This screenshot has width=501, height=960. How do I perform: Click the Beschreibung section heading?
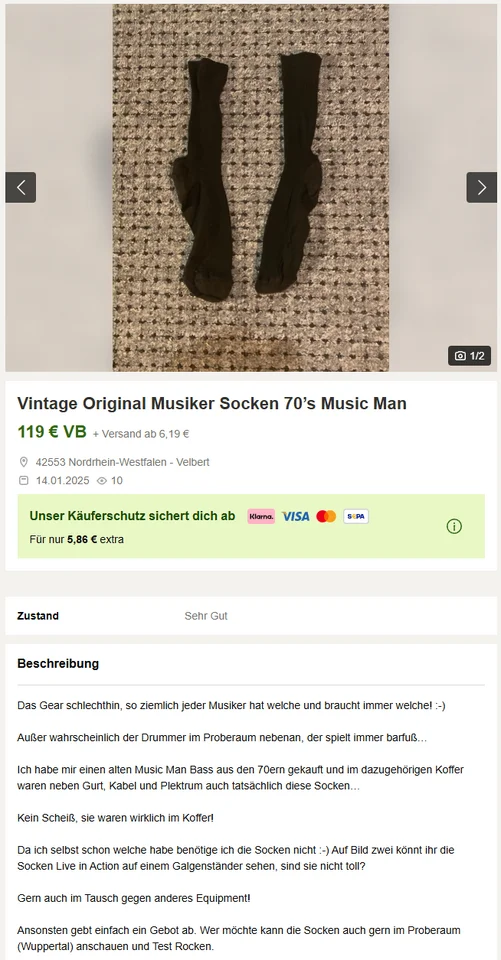tap(58, 664)
